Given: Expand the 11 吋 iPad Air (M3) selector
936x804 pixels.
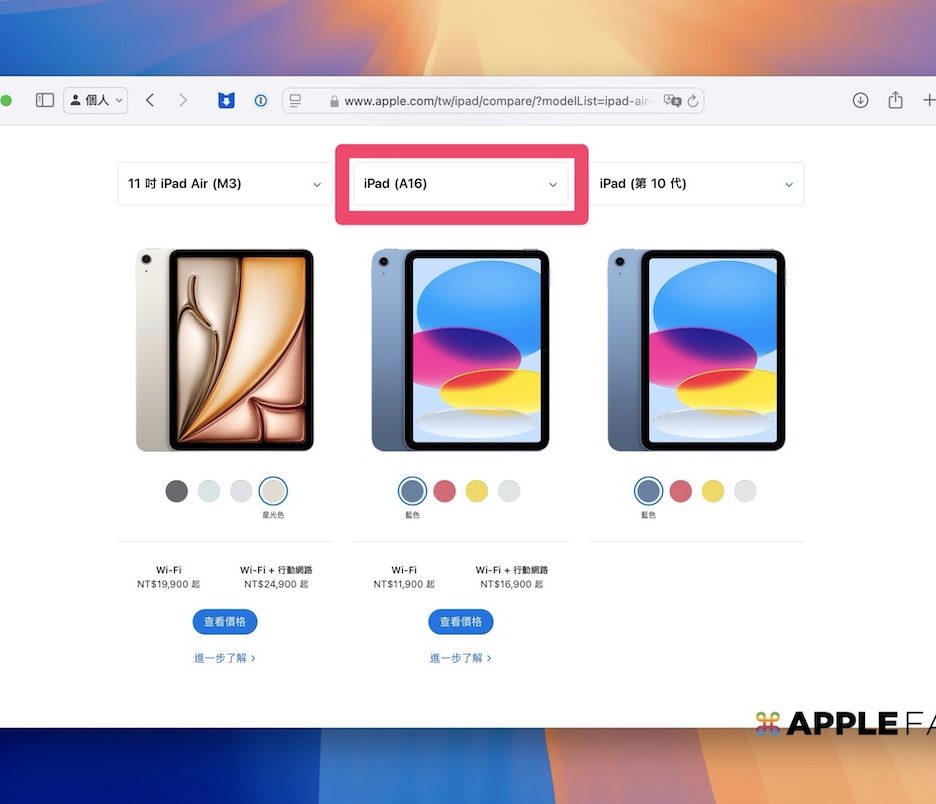Looking at the screenshot, I should (x=225, y=184).
